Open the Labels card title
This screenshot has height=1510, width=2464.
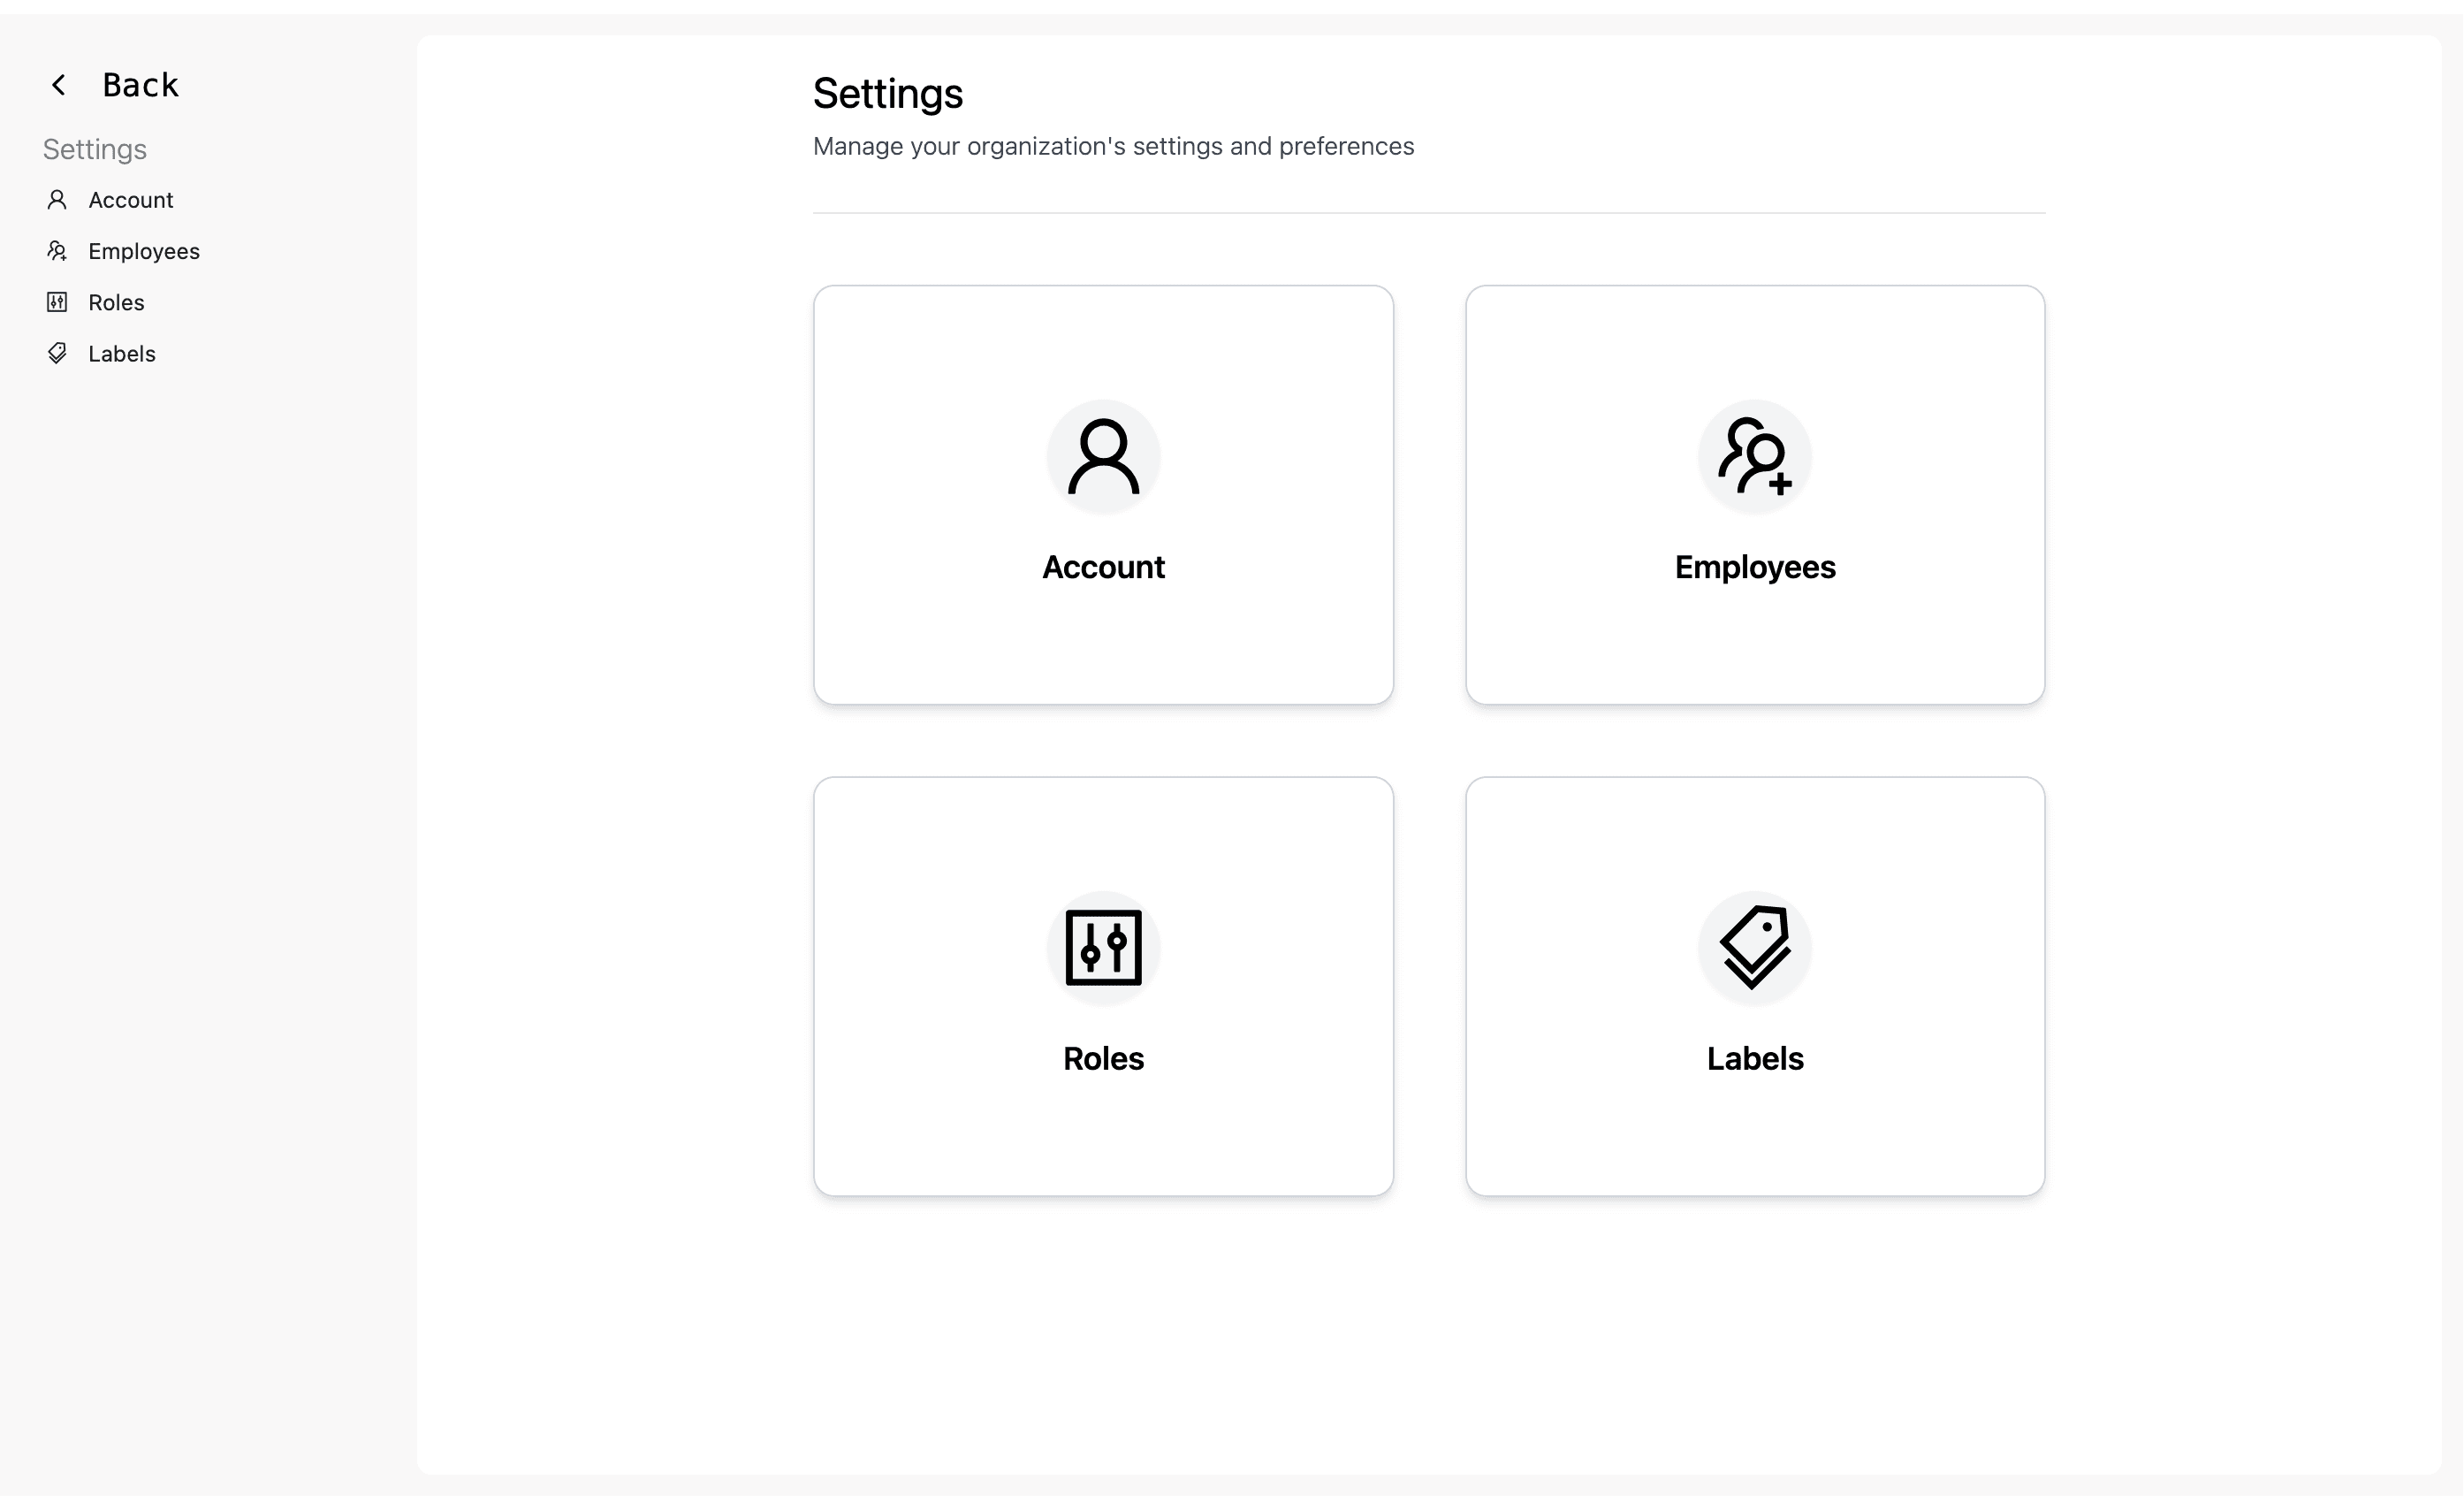coord(1755,1059)
